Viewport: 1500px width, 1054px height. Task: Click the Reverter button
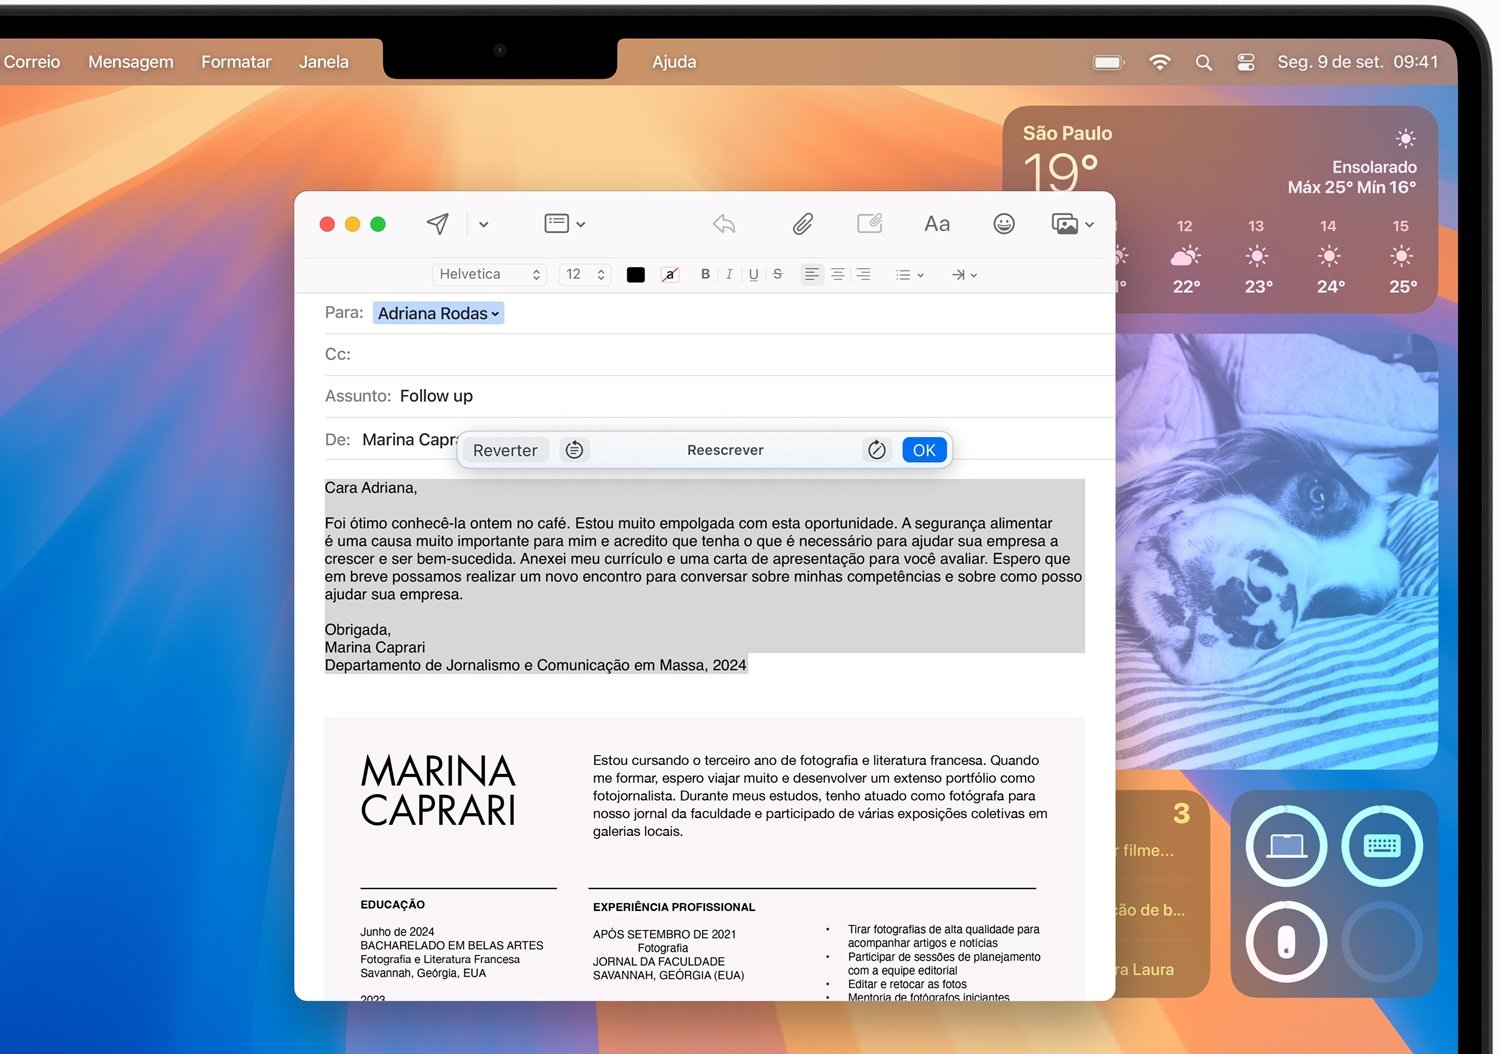click(x=505, y=450)
